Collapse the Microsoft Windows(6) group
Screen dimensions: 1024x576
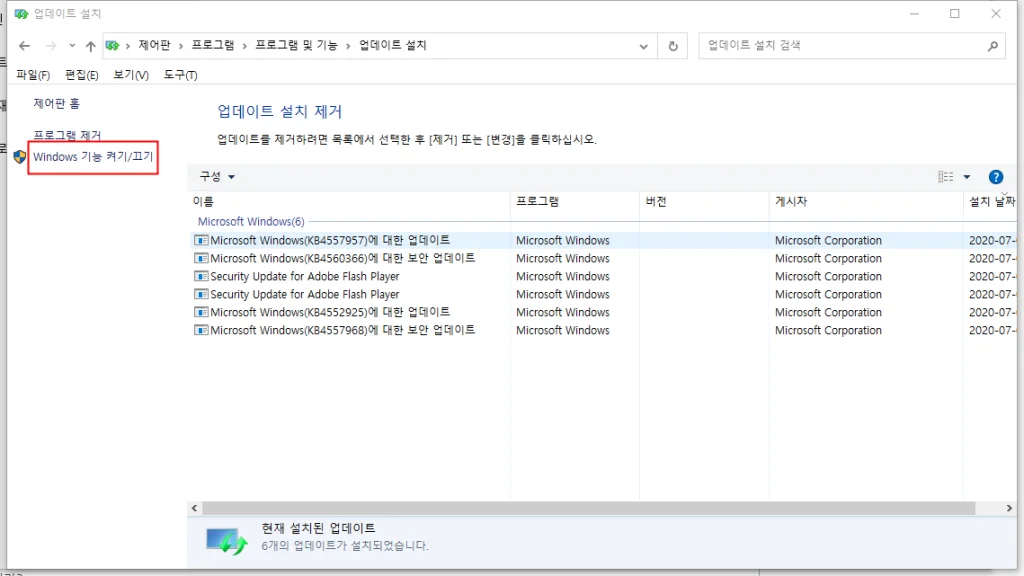click(x=251, y=221)
